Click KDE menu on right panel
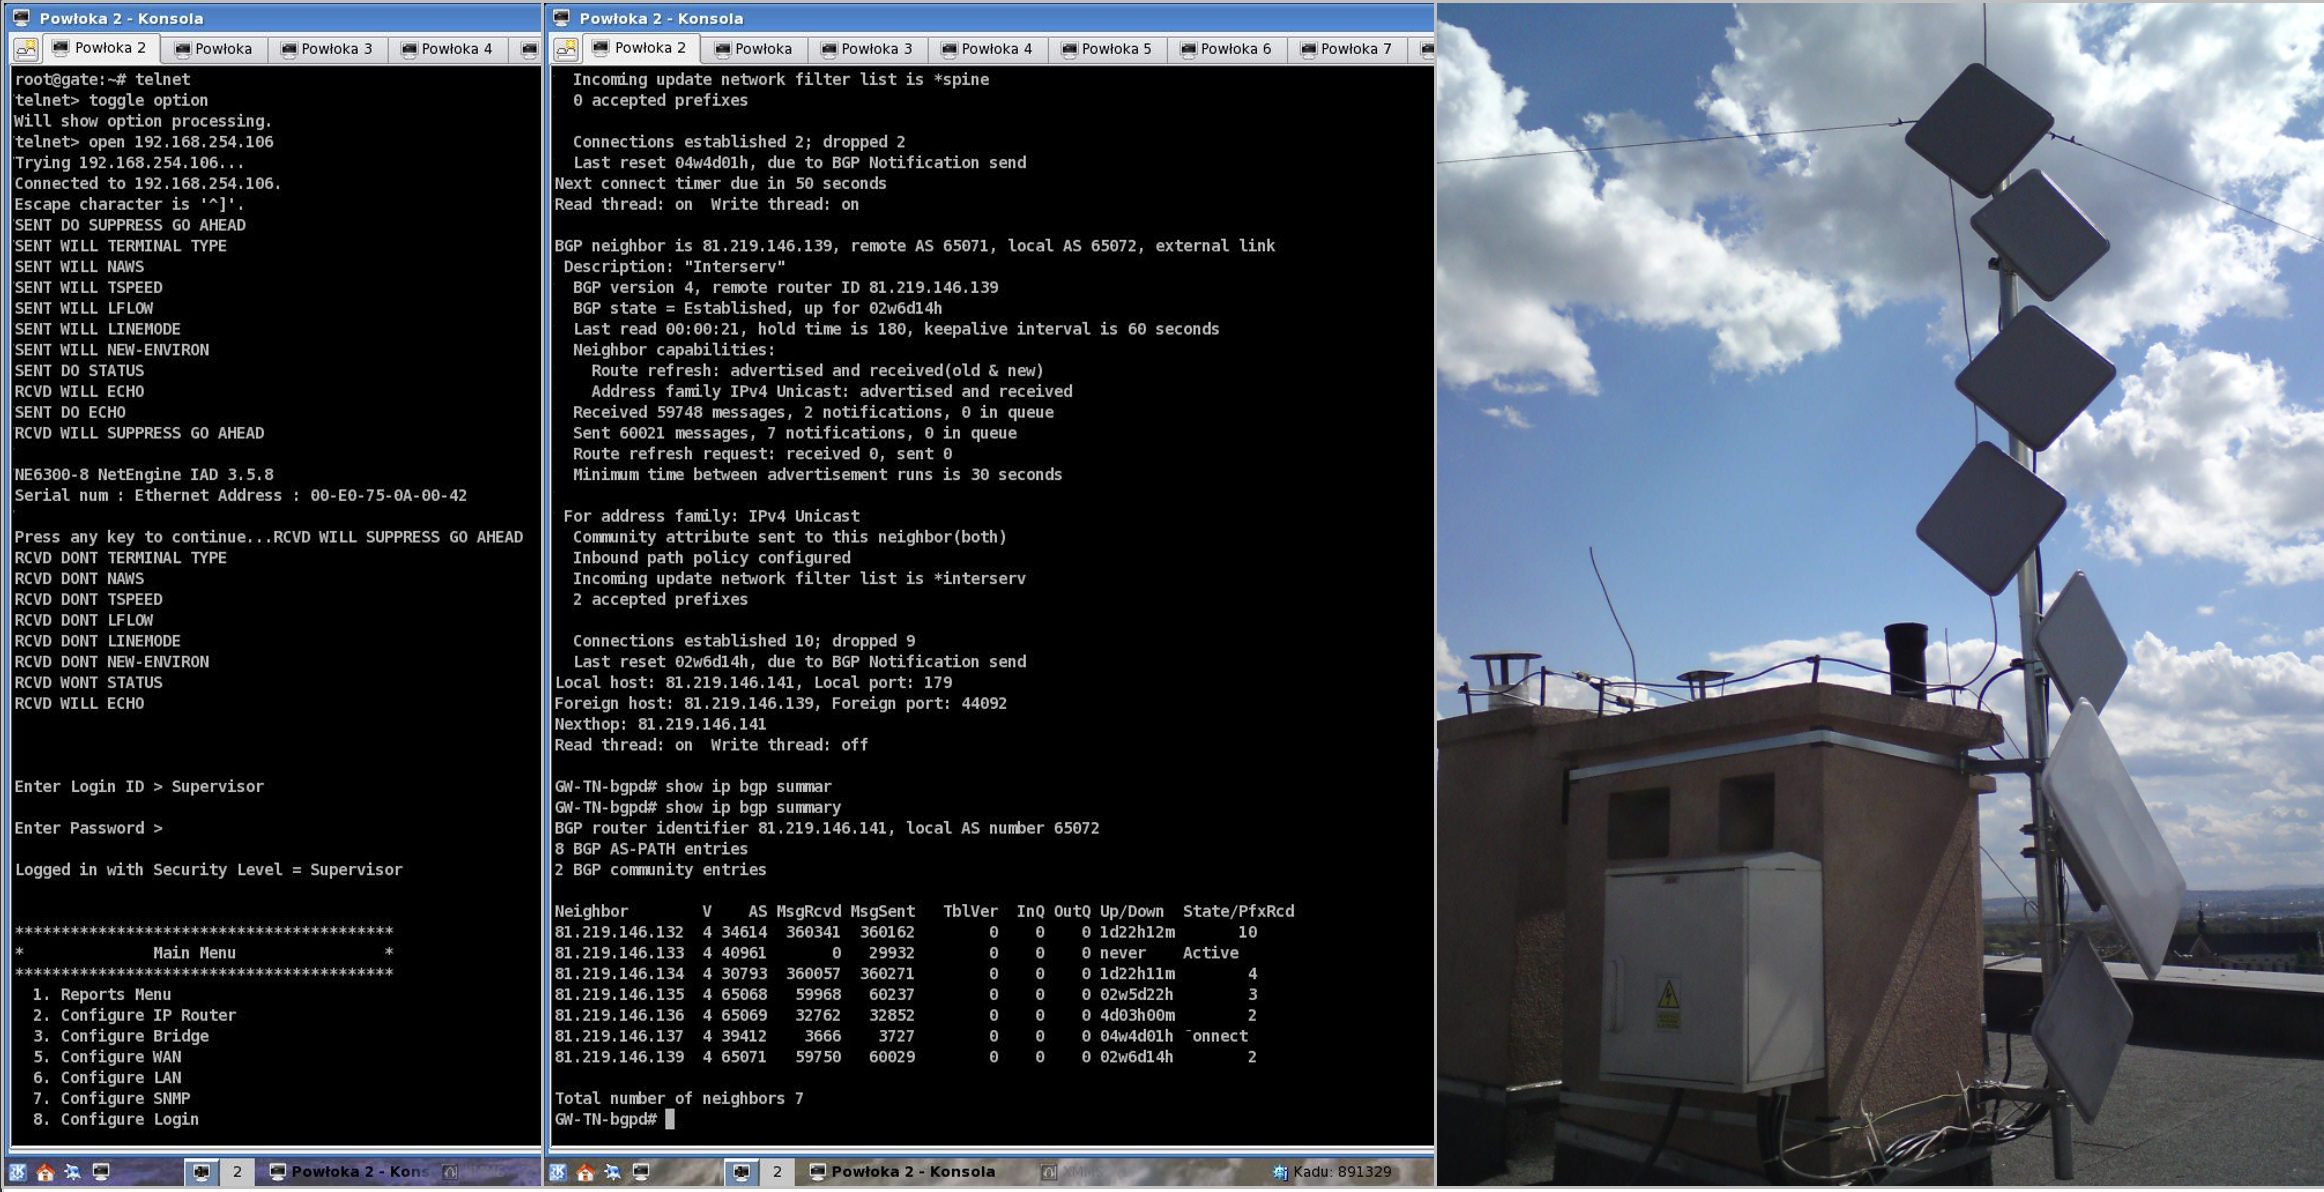The height and width of the screenshot is (1192, 2324). 558,1172
